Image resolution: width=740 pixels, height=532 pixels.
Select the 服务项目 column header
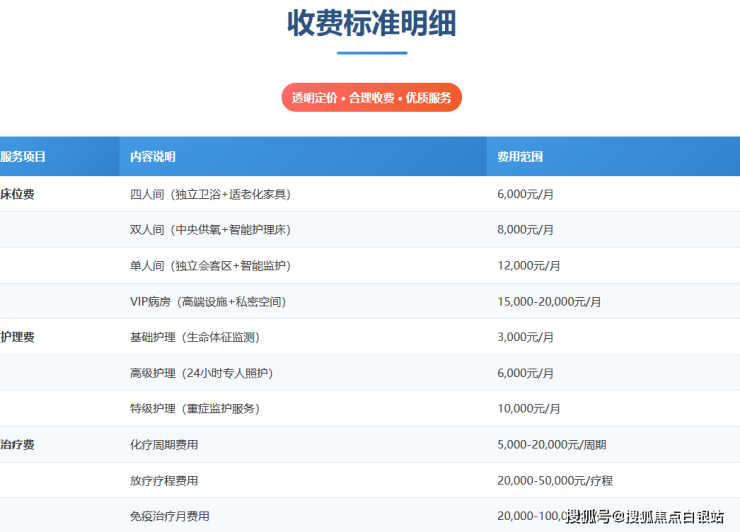pyautogui.click(x=24, y=157)
